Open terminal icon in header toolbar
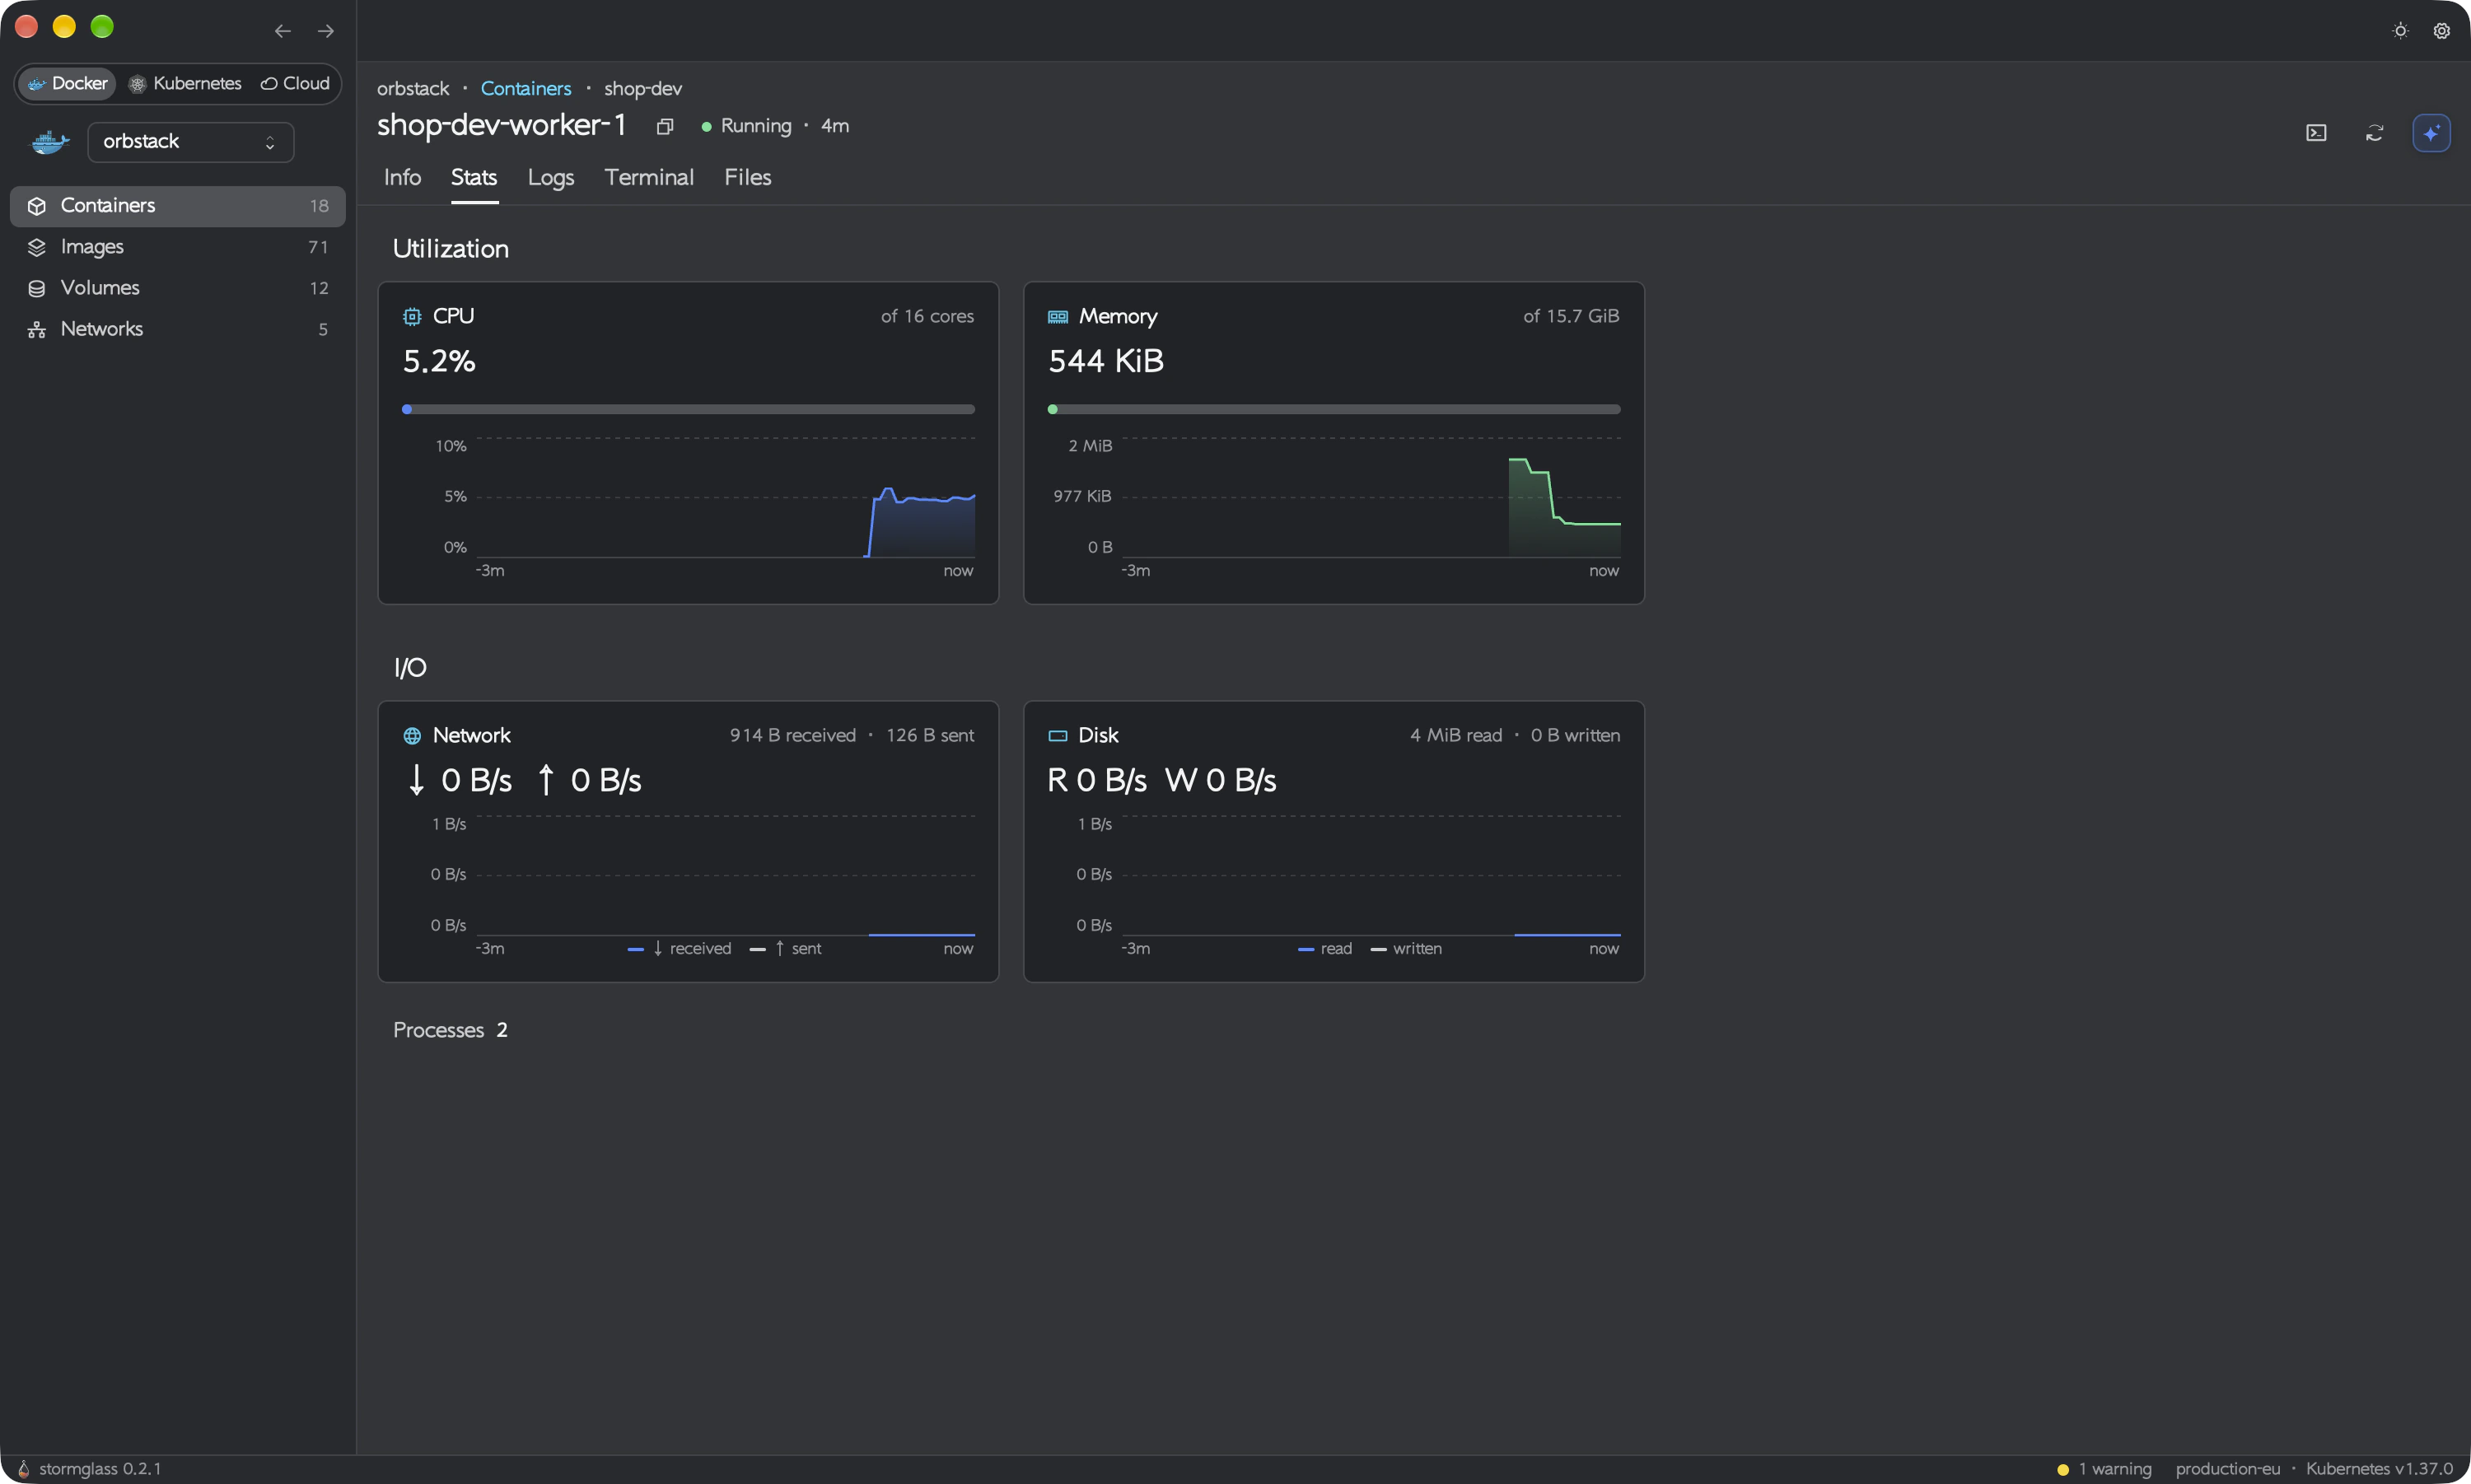Viewport: 2471px width, 1484px height. pos(2316,133)
